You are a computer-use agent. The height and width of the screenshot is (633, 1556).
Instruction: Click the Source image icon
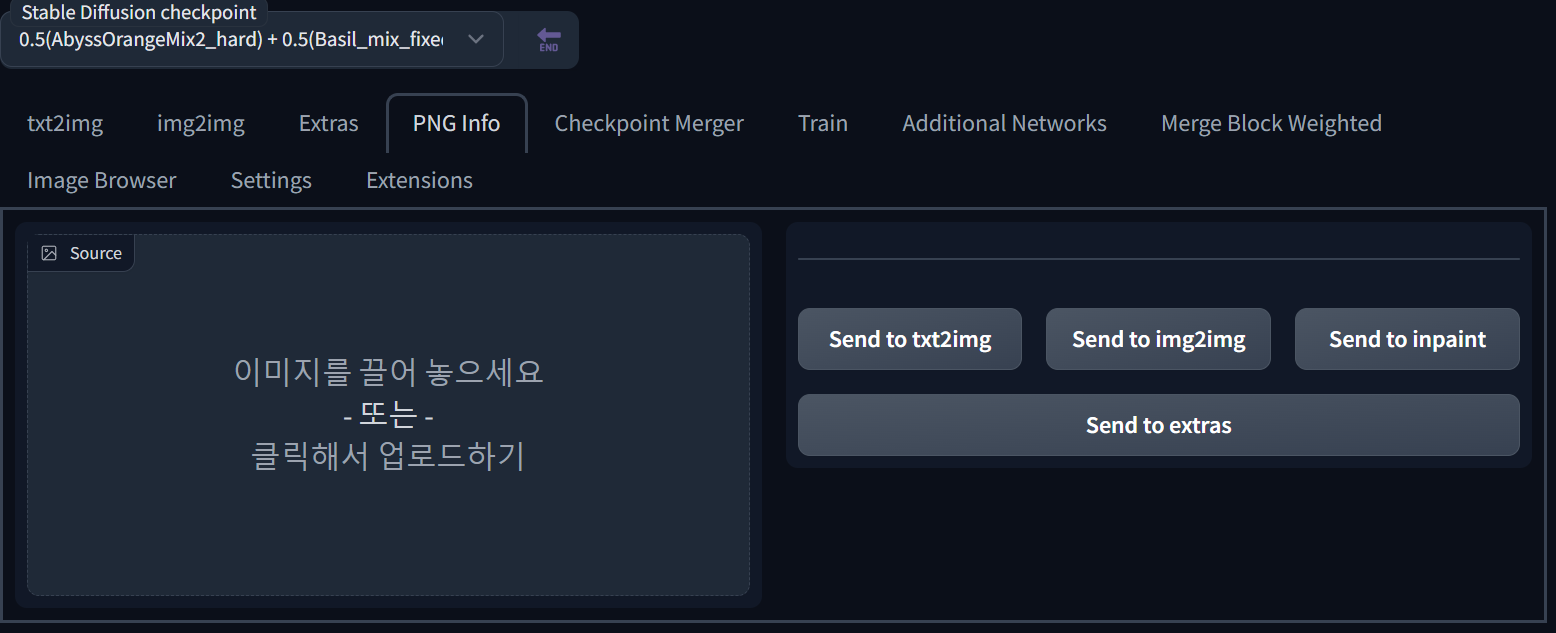[49, 253]
